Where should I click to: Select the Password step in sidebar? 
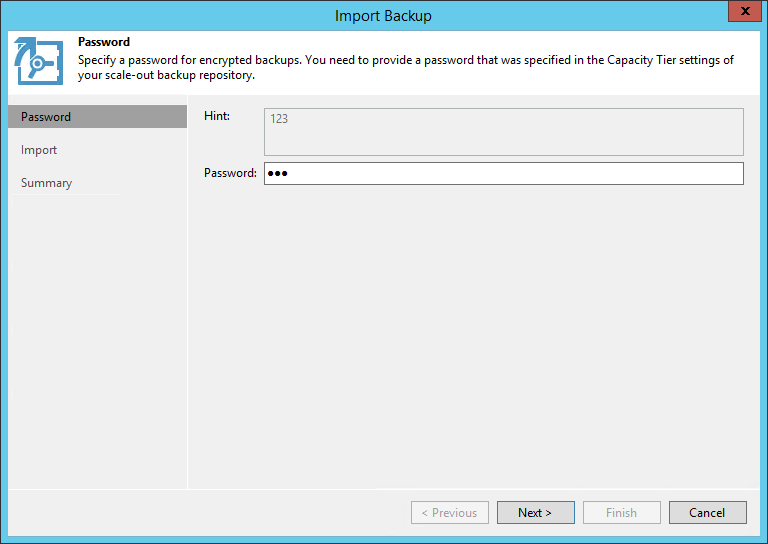46,117
